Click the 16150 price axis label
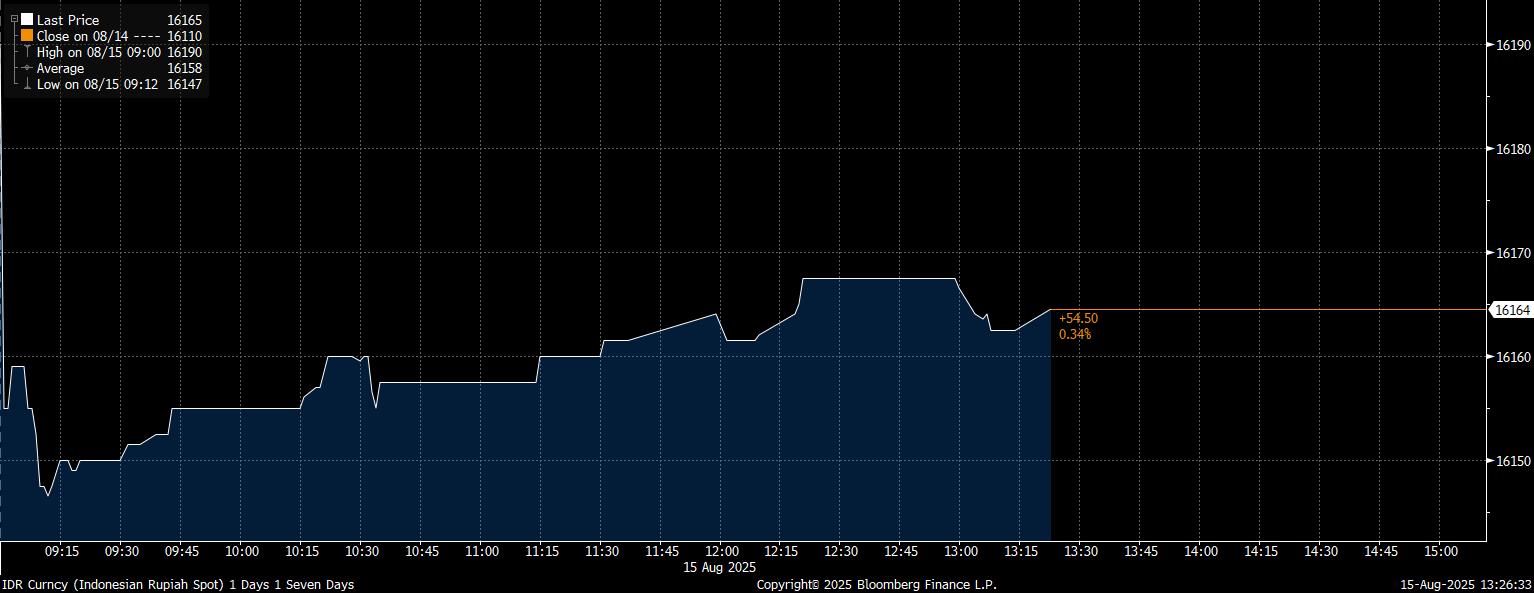This screenshot has height=593, width=1534. 1513,461
